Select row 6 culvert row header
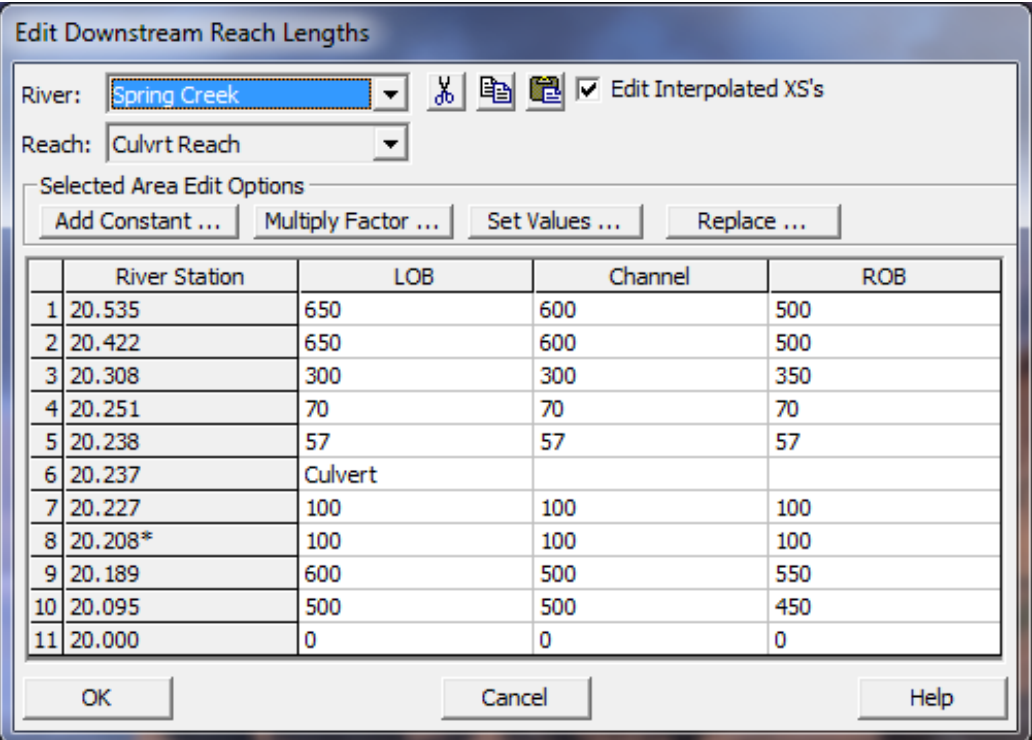 [47, 475]
